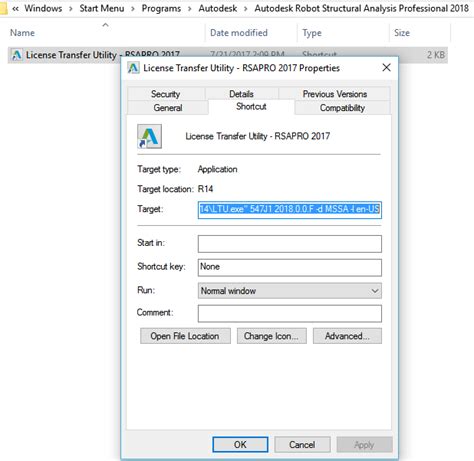Click the Shortcut key field
Screen dimensions: 474x461
click(x=290, y=267)
